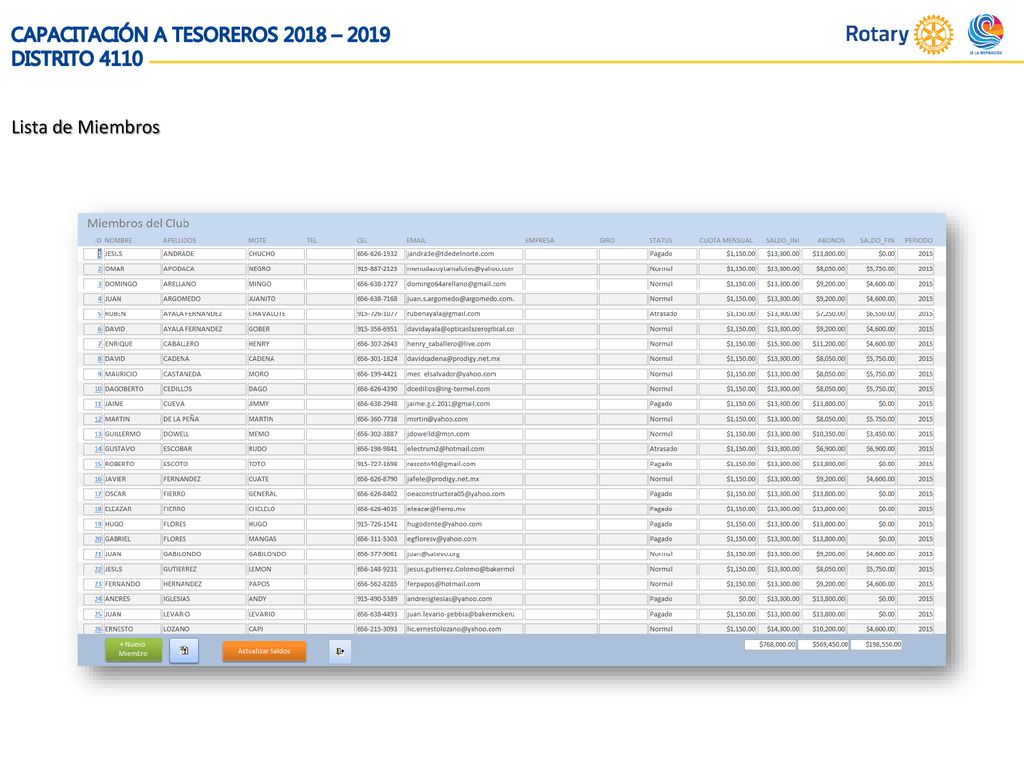Click the EMPRESA column header
This screenshot has height=768, width=1024.
point(539,240)
